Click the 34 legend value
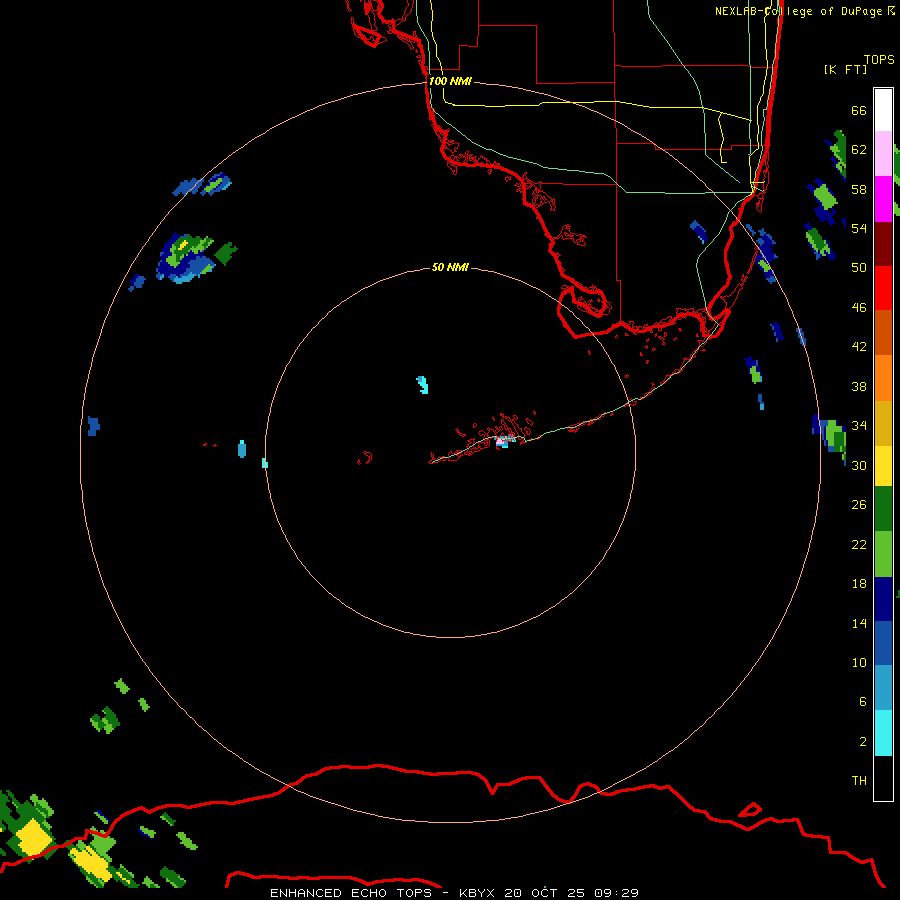The image size is (900, 900). [859, 426]
